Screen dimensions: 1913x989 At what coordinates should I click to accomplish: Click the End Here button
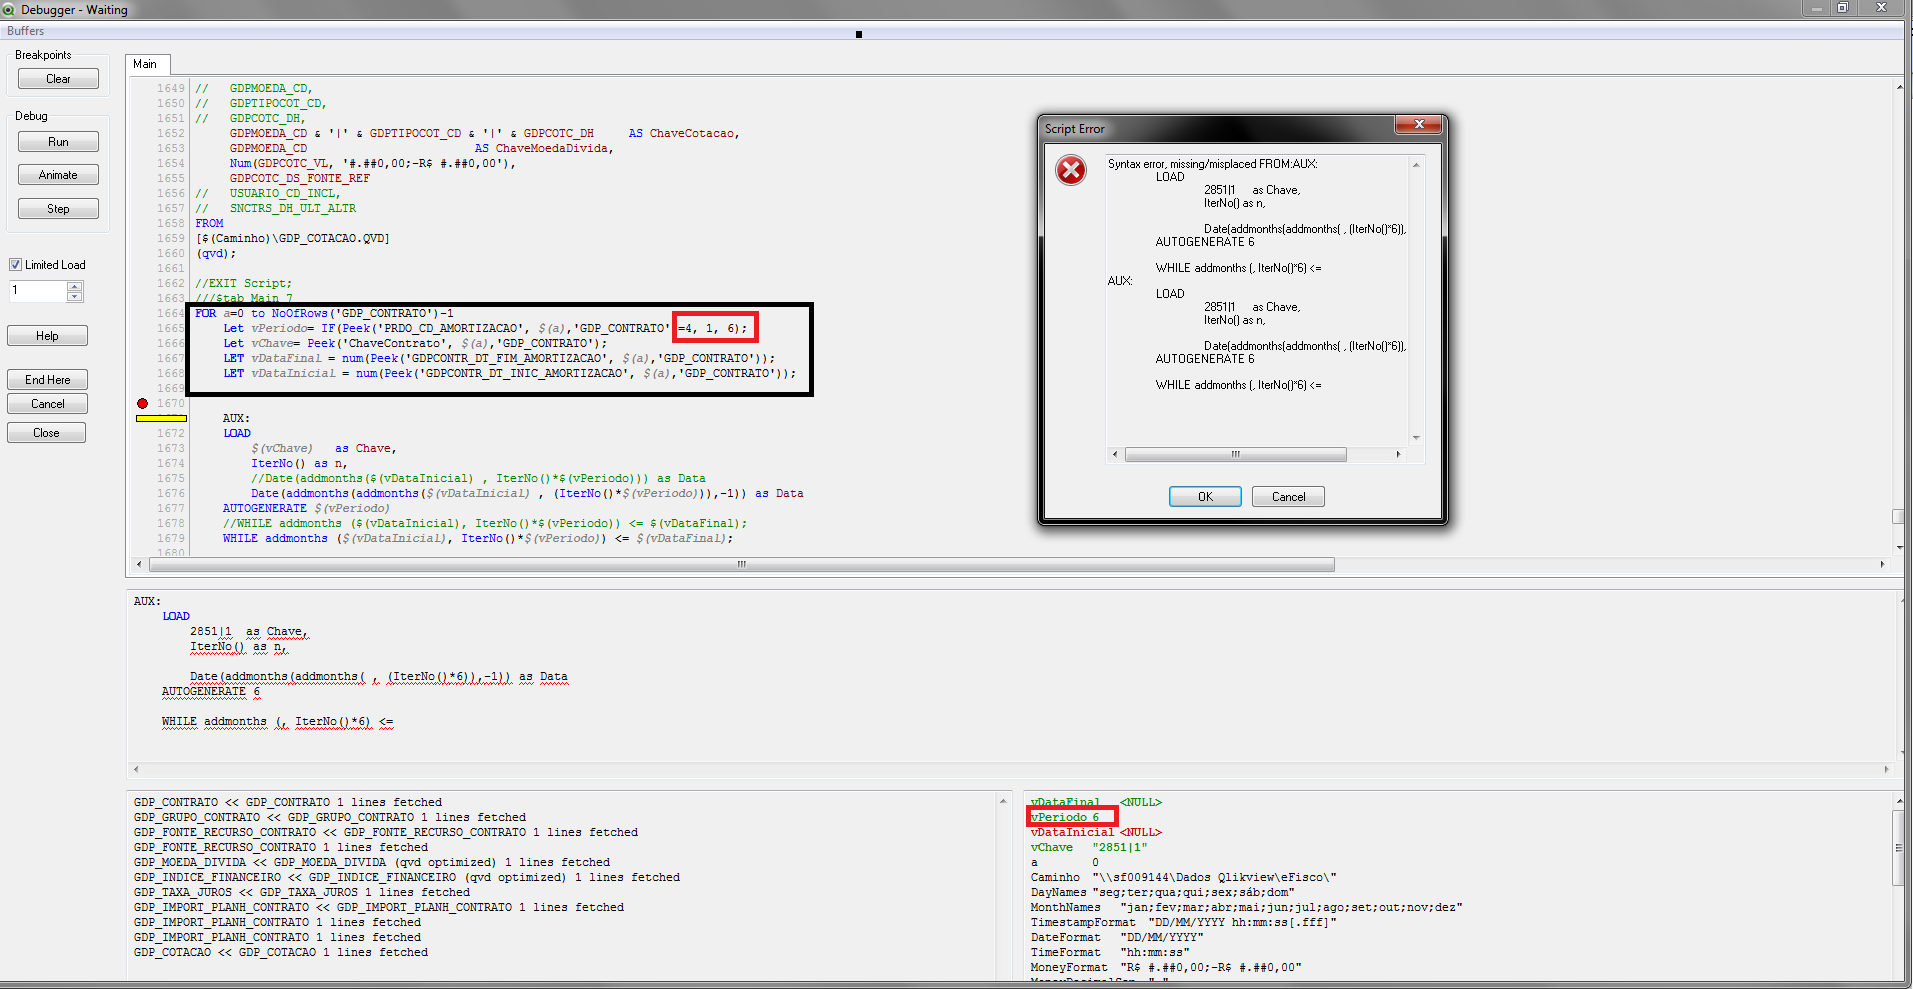(x=47, y=380)
